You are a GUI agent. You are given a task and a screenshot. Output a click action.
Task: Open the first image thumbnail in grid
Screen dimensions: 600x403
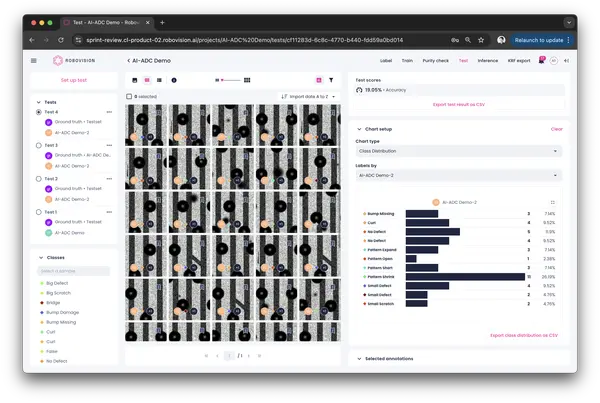[x=146, y=125]
